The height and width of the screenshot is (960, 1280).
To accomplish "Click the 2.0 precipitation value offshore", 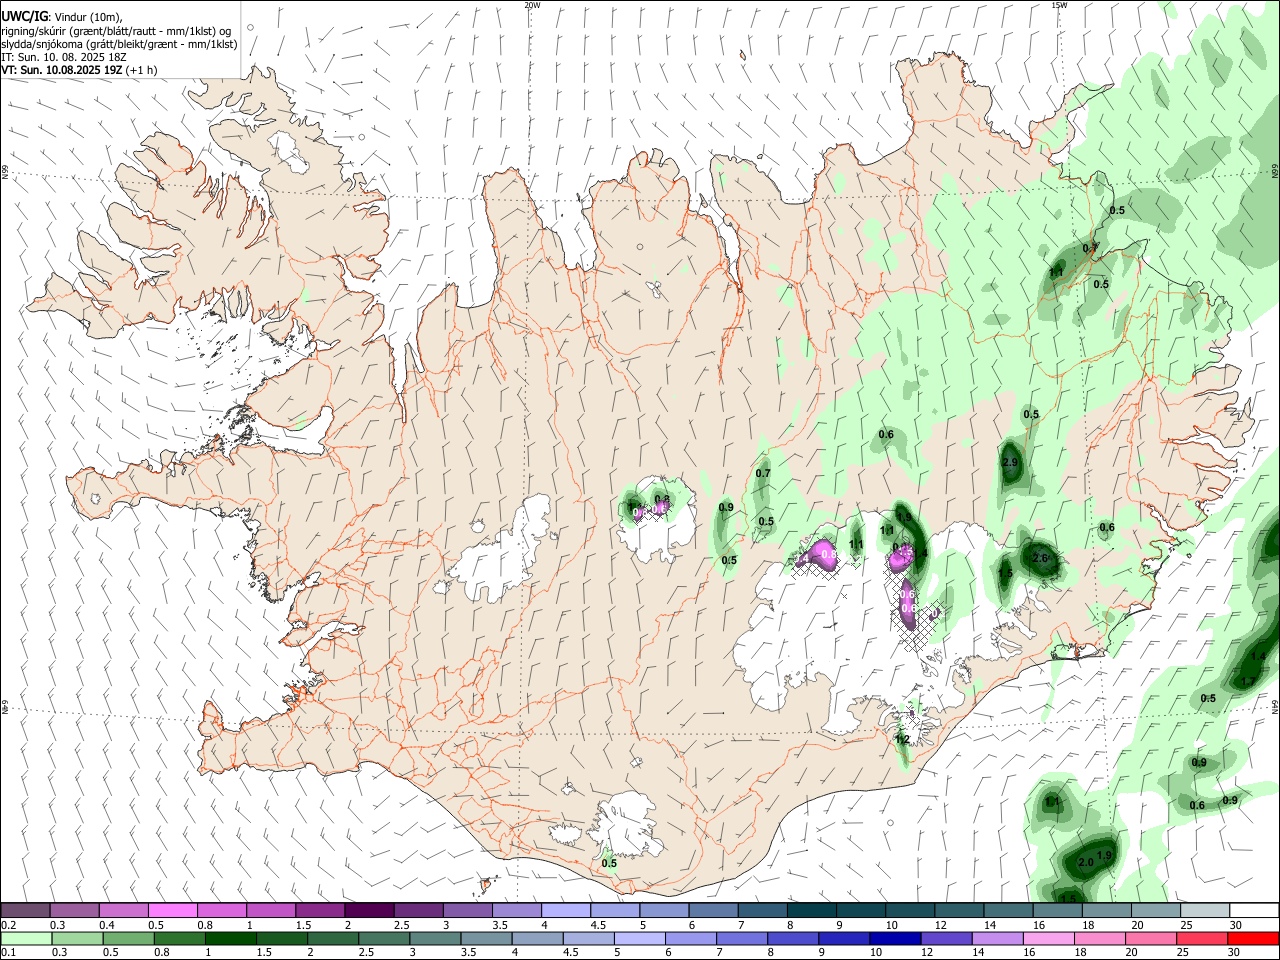I will pyautogui.click(x=1087, y=862).
